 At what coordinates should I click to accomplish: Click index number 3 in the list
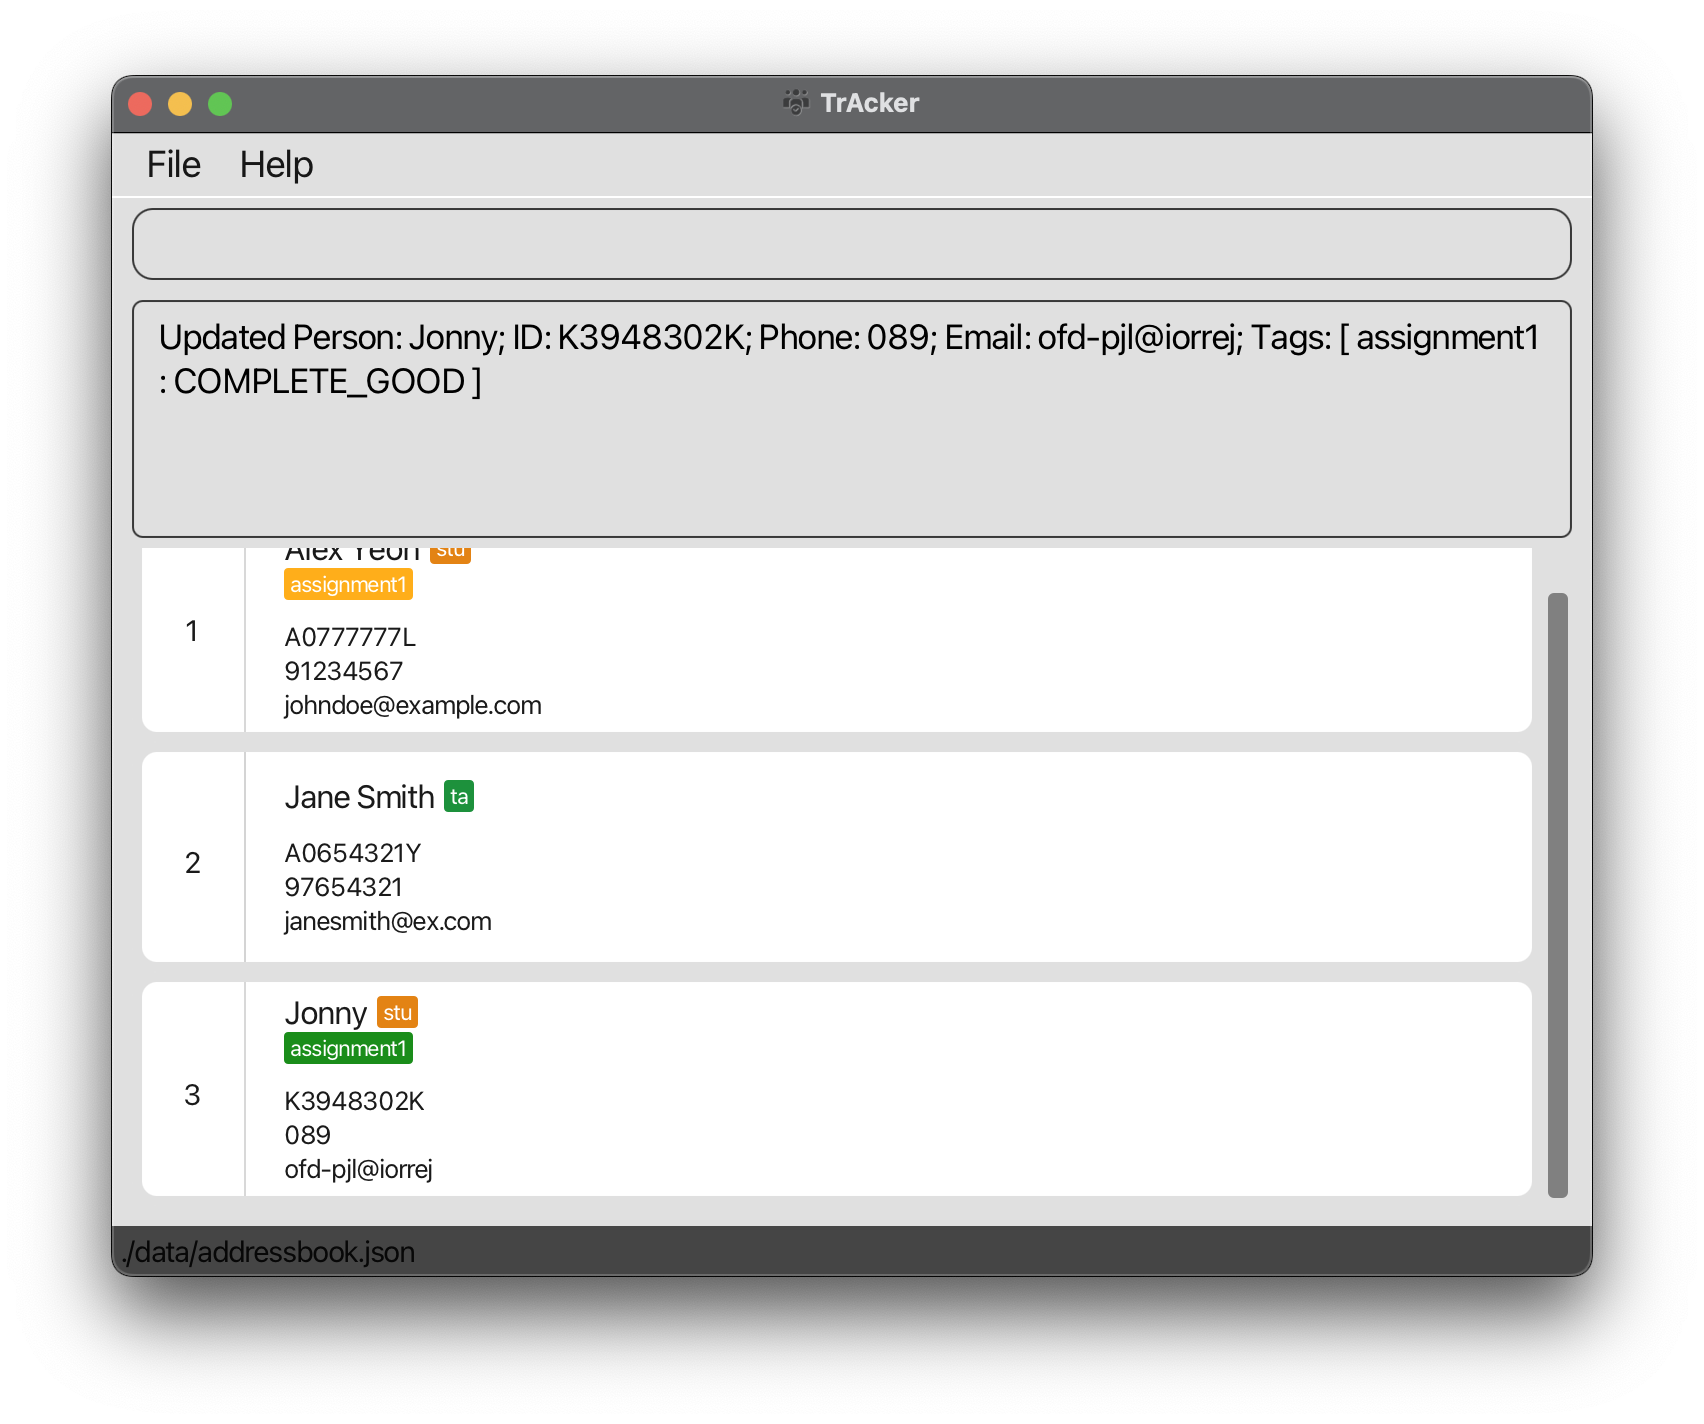pyautogui.click(x=192, y=1095)
